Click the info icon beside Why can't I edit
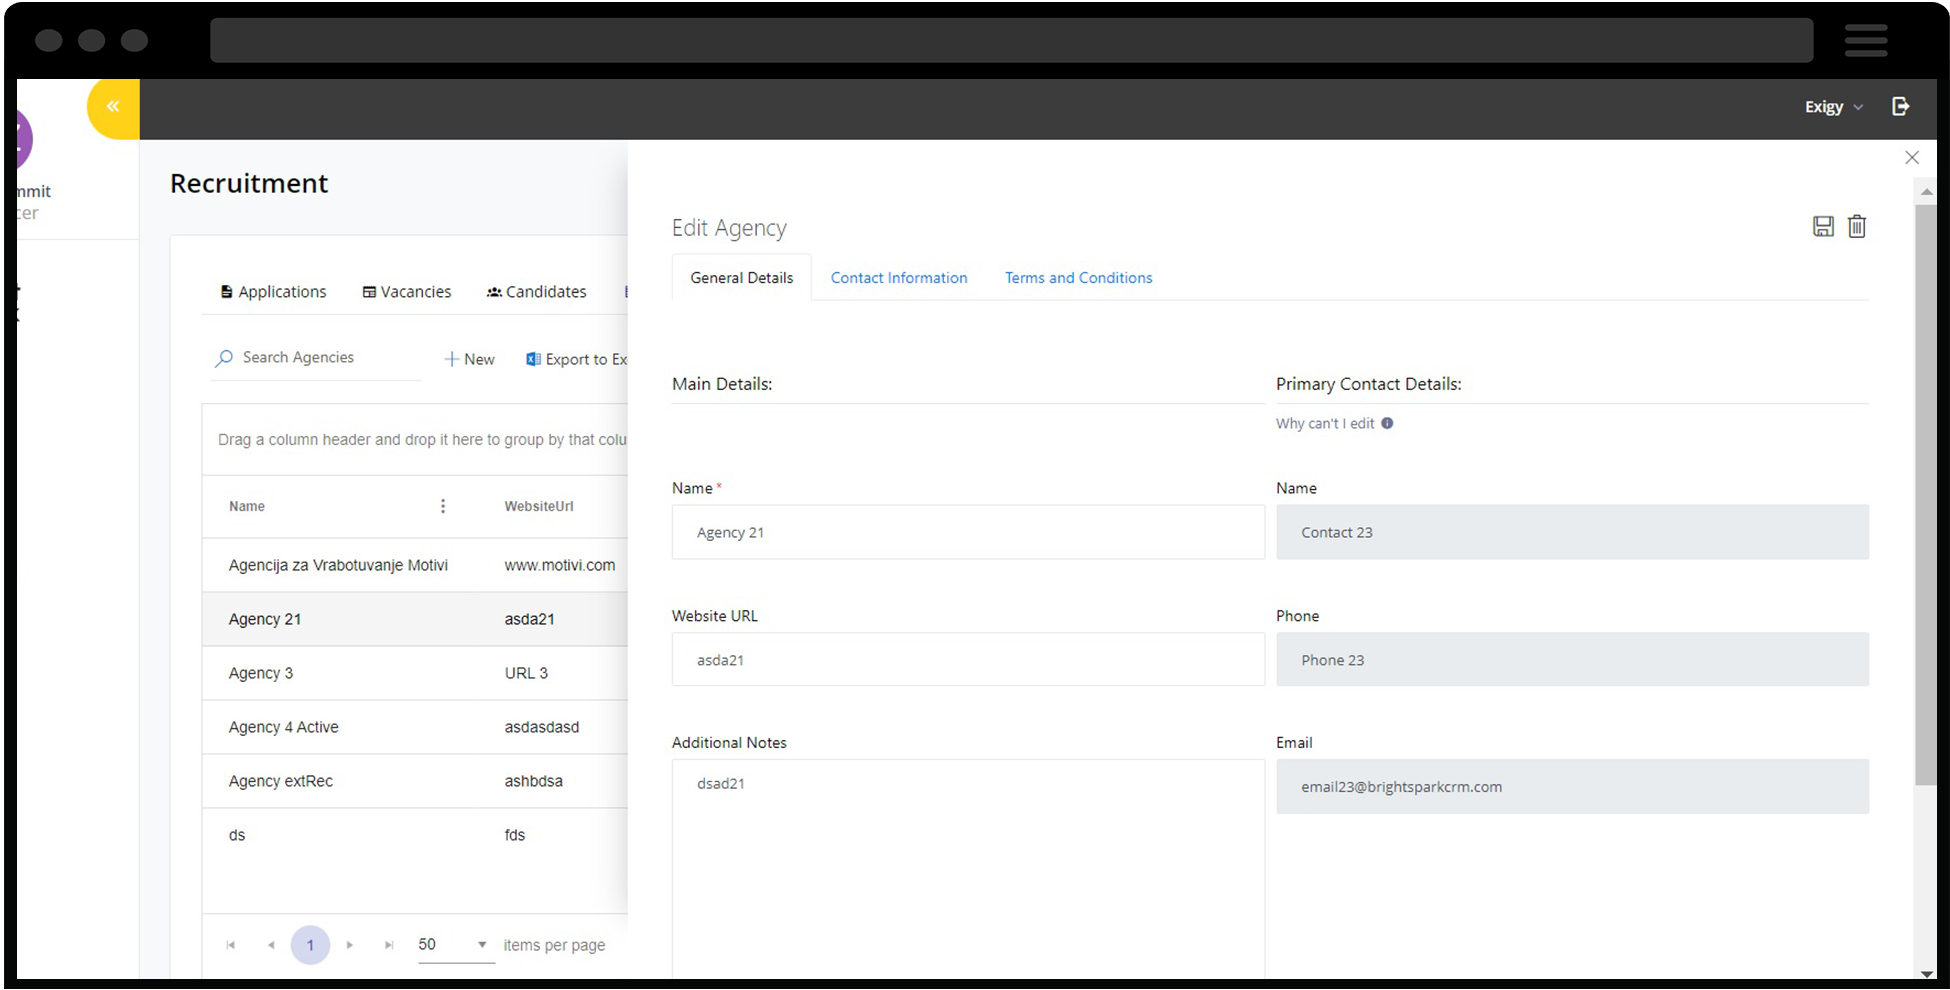This screenshot has height=990, width=1950. (1387, 423)
